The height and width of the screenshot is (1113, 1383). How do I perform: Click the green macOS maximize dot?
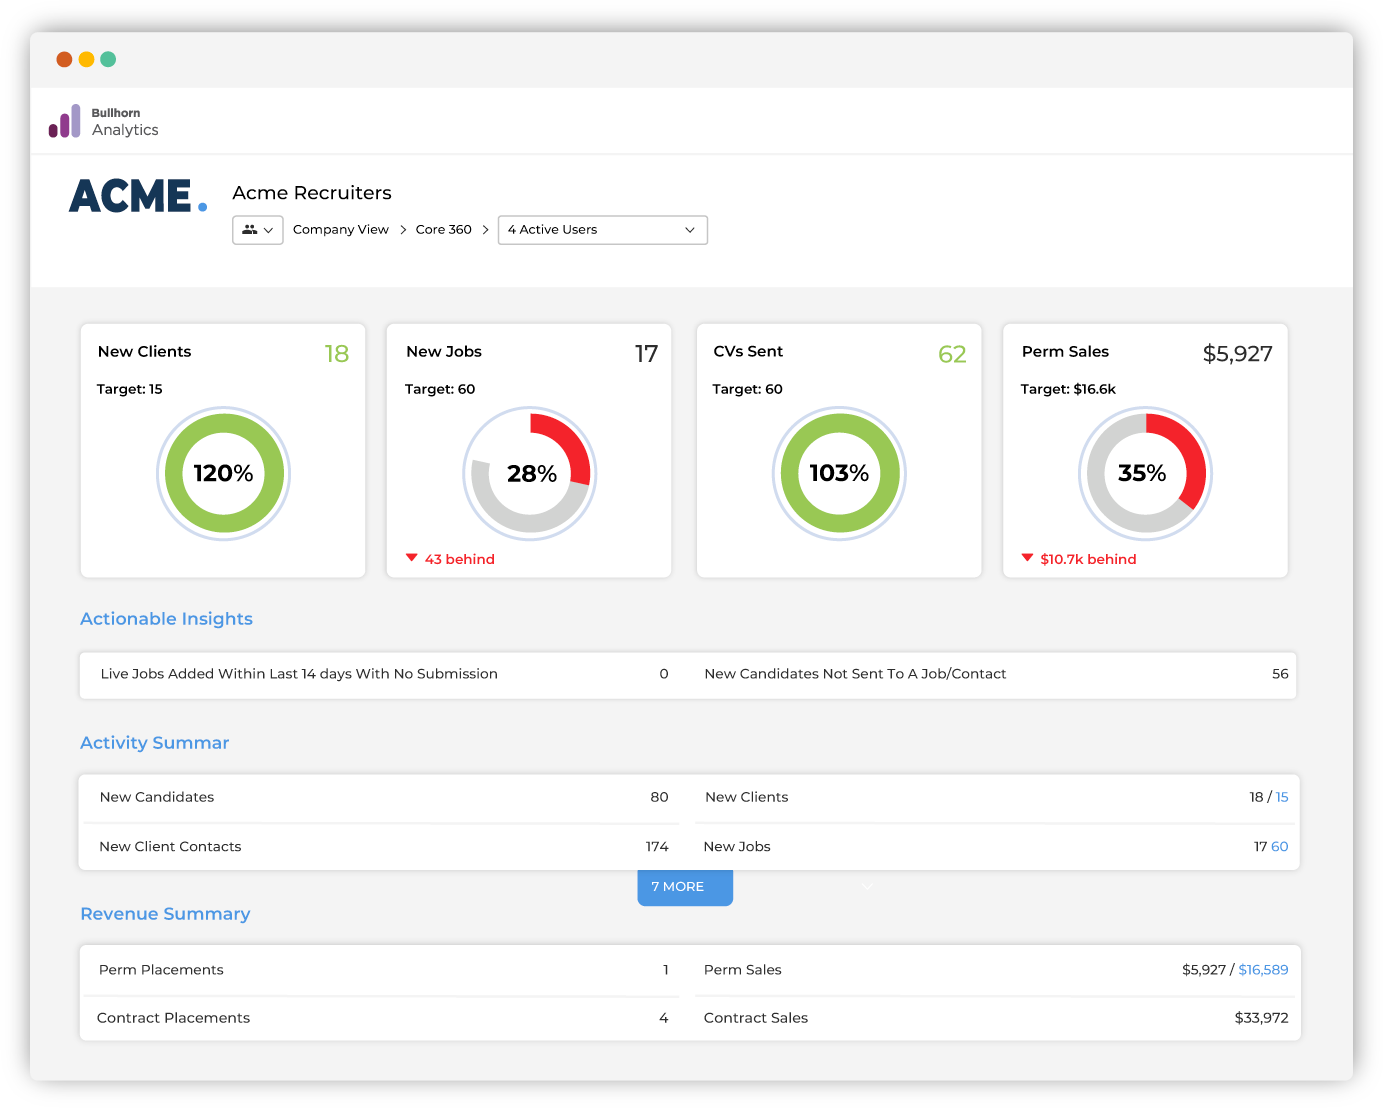pyautogui.click(x=108, y=59)
